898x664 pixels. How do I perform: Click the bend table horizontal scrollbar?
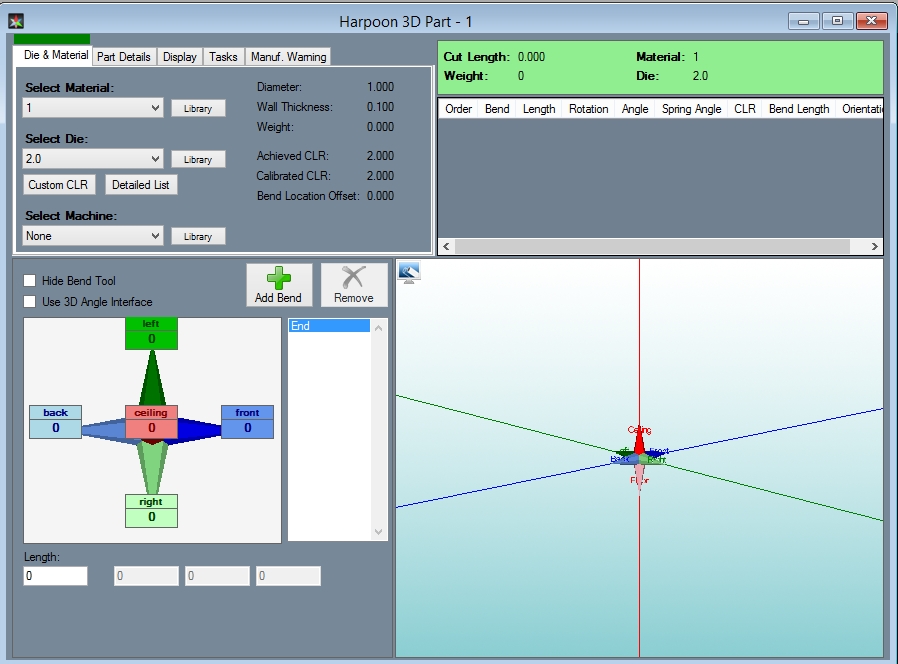[652, 246]
